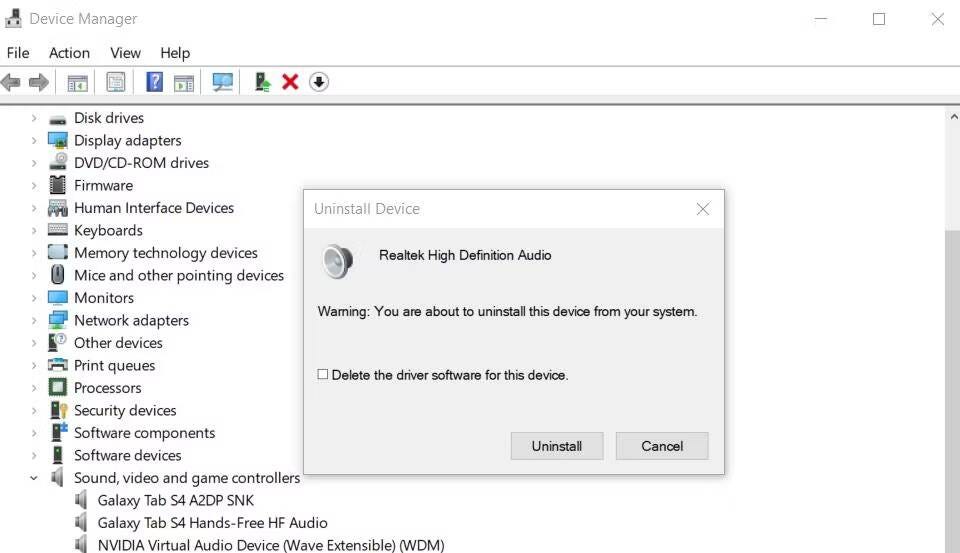Select Other devices label

point(118,343)
